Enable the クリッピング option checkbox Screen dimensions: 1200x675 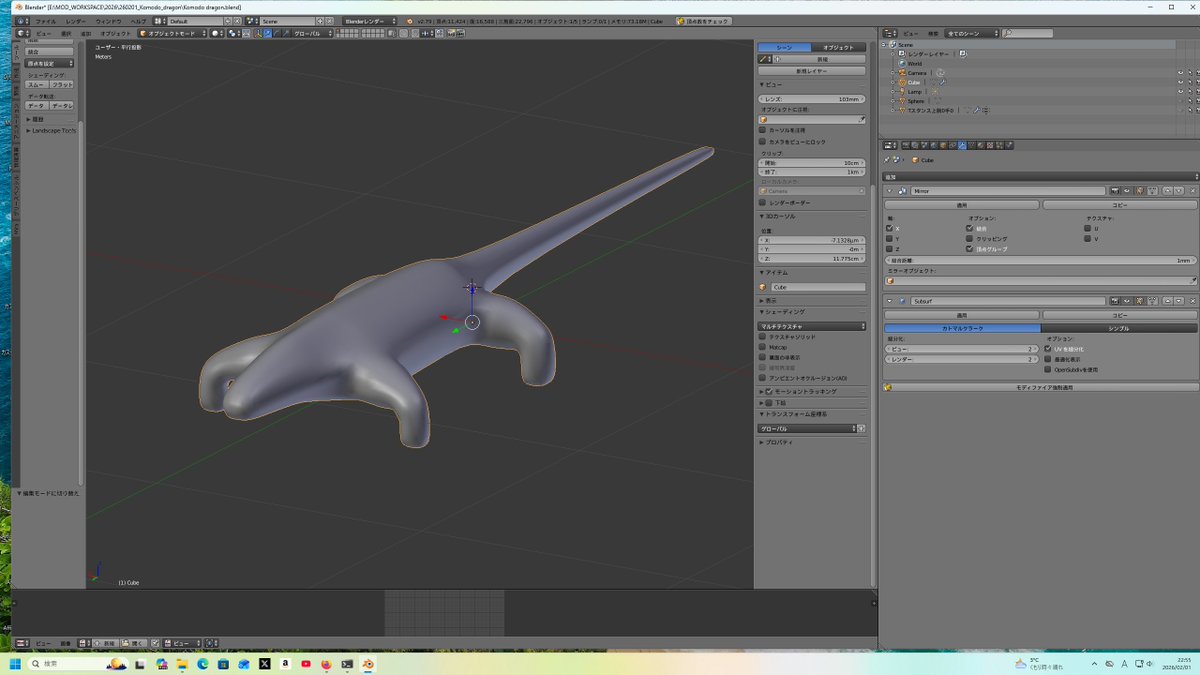(970, 239)
